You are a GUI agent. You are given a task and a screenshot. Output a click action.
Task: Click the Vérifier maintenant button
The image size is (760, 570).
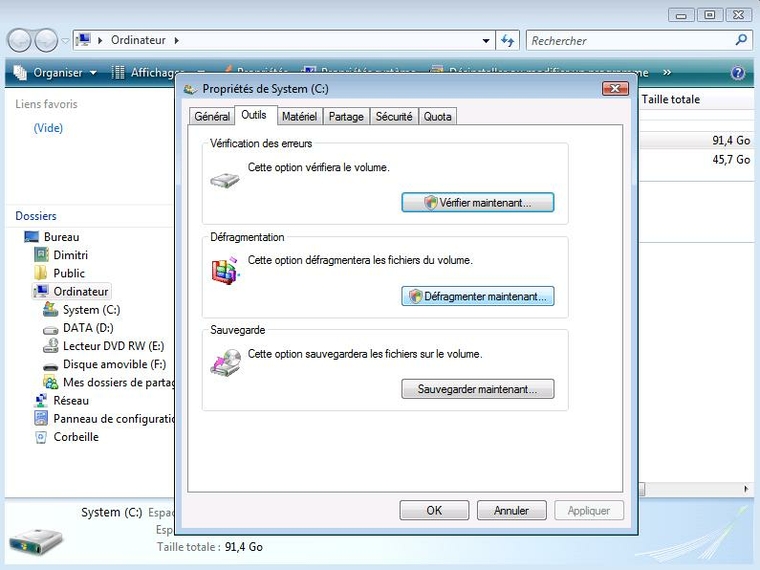(477, 203)
